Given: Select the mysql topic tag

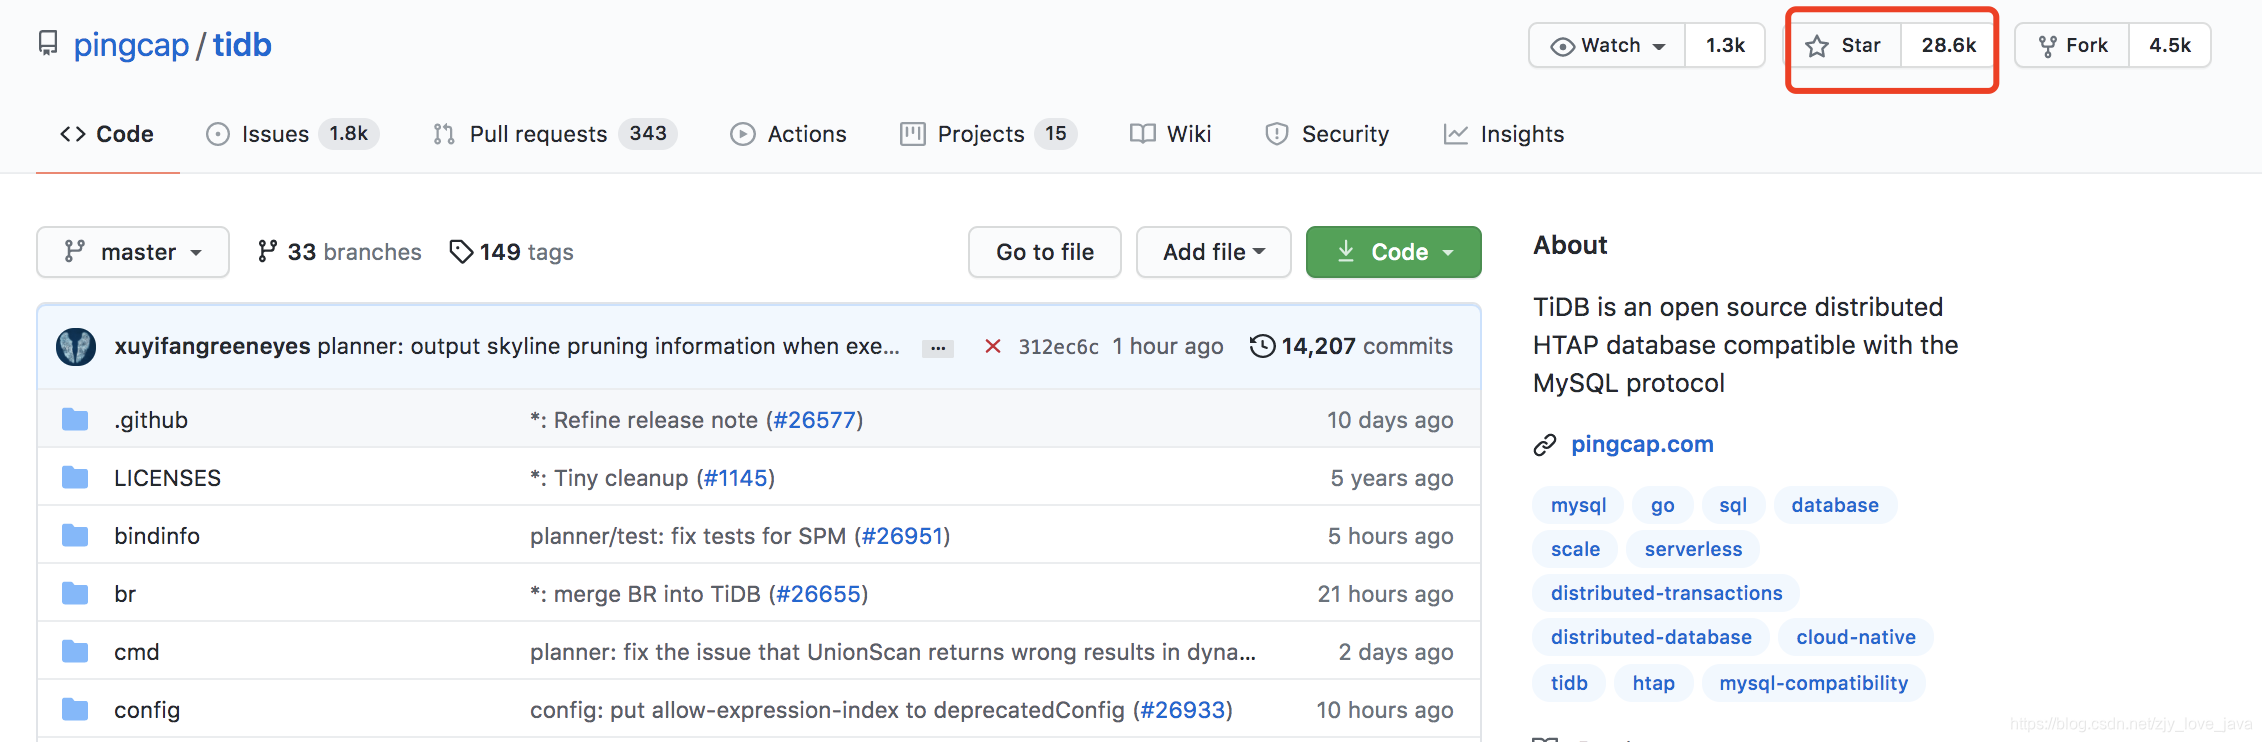Looking at the screenshot, I should [x=1578, y=505].
